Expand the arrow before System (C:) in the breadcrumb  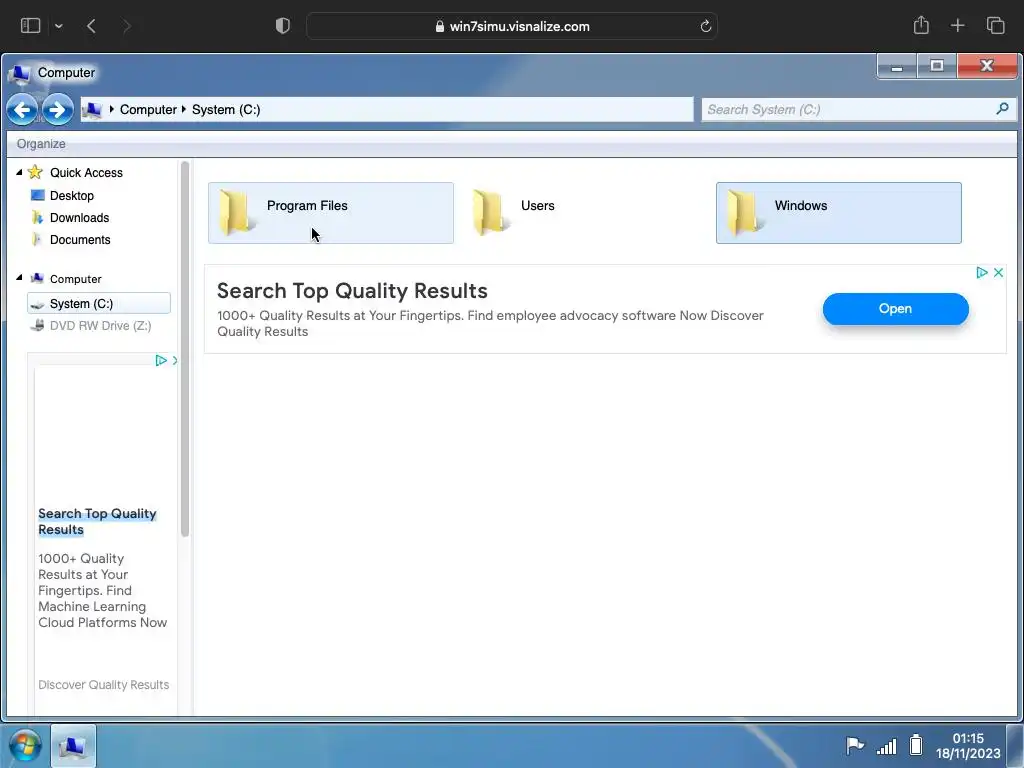click(x=184, y=110)
